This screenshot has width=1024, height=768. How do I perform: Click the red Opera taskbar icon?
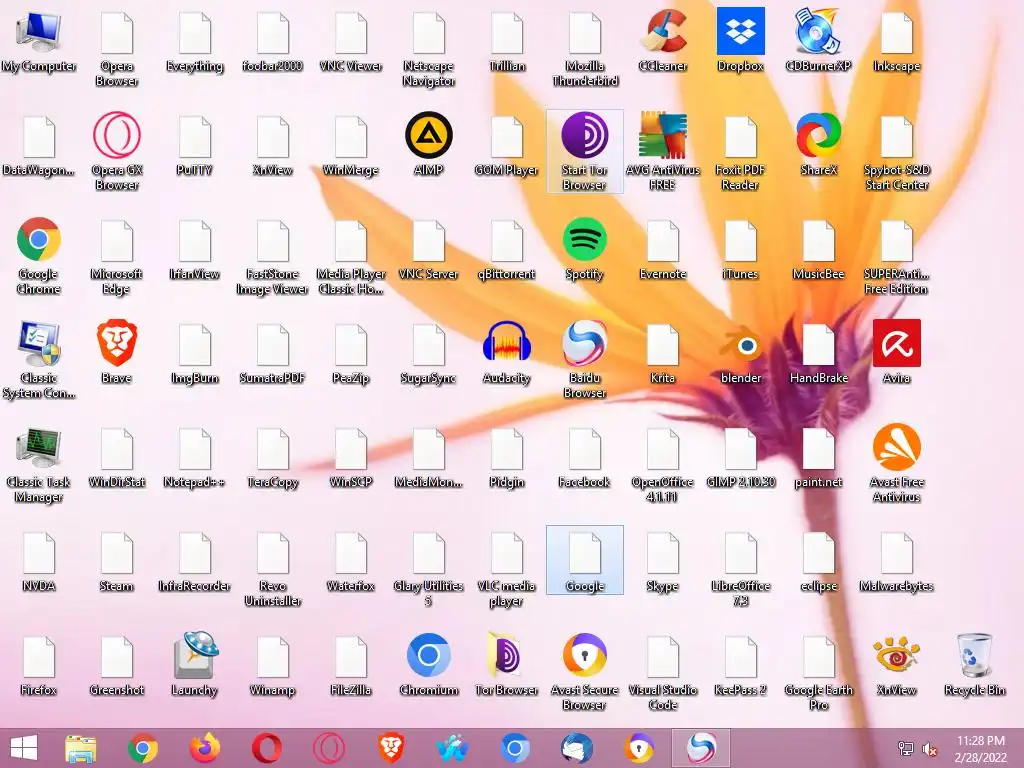pos(266,748)
